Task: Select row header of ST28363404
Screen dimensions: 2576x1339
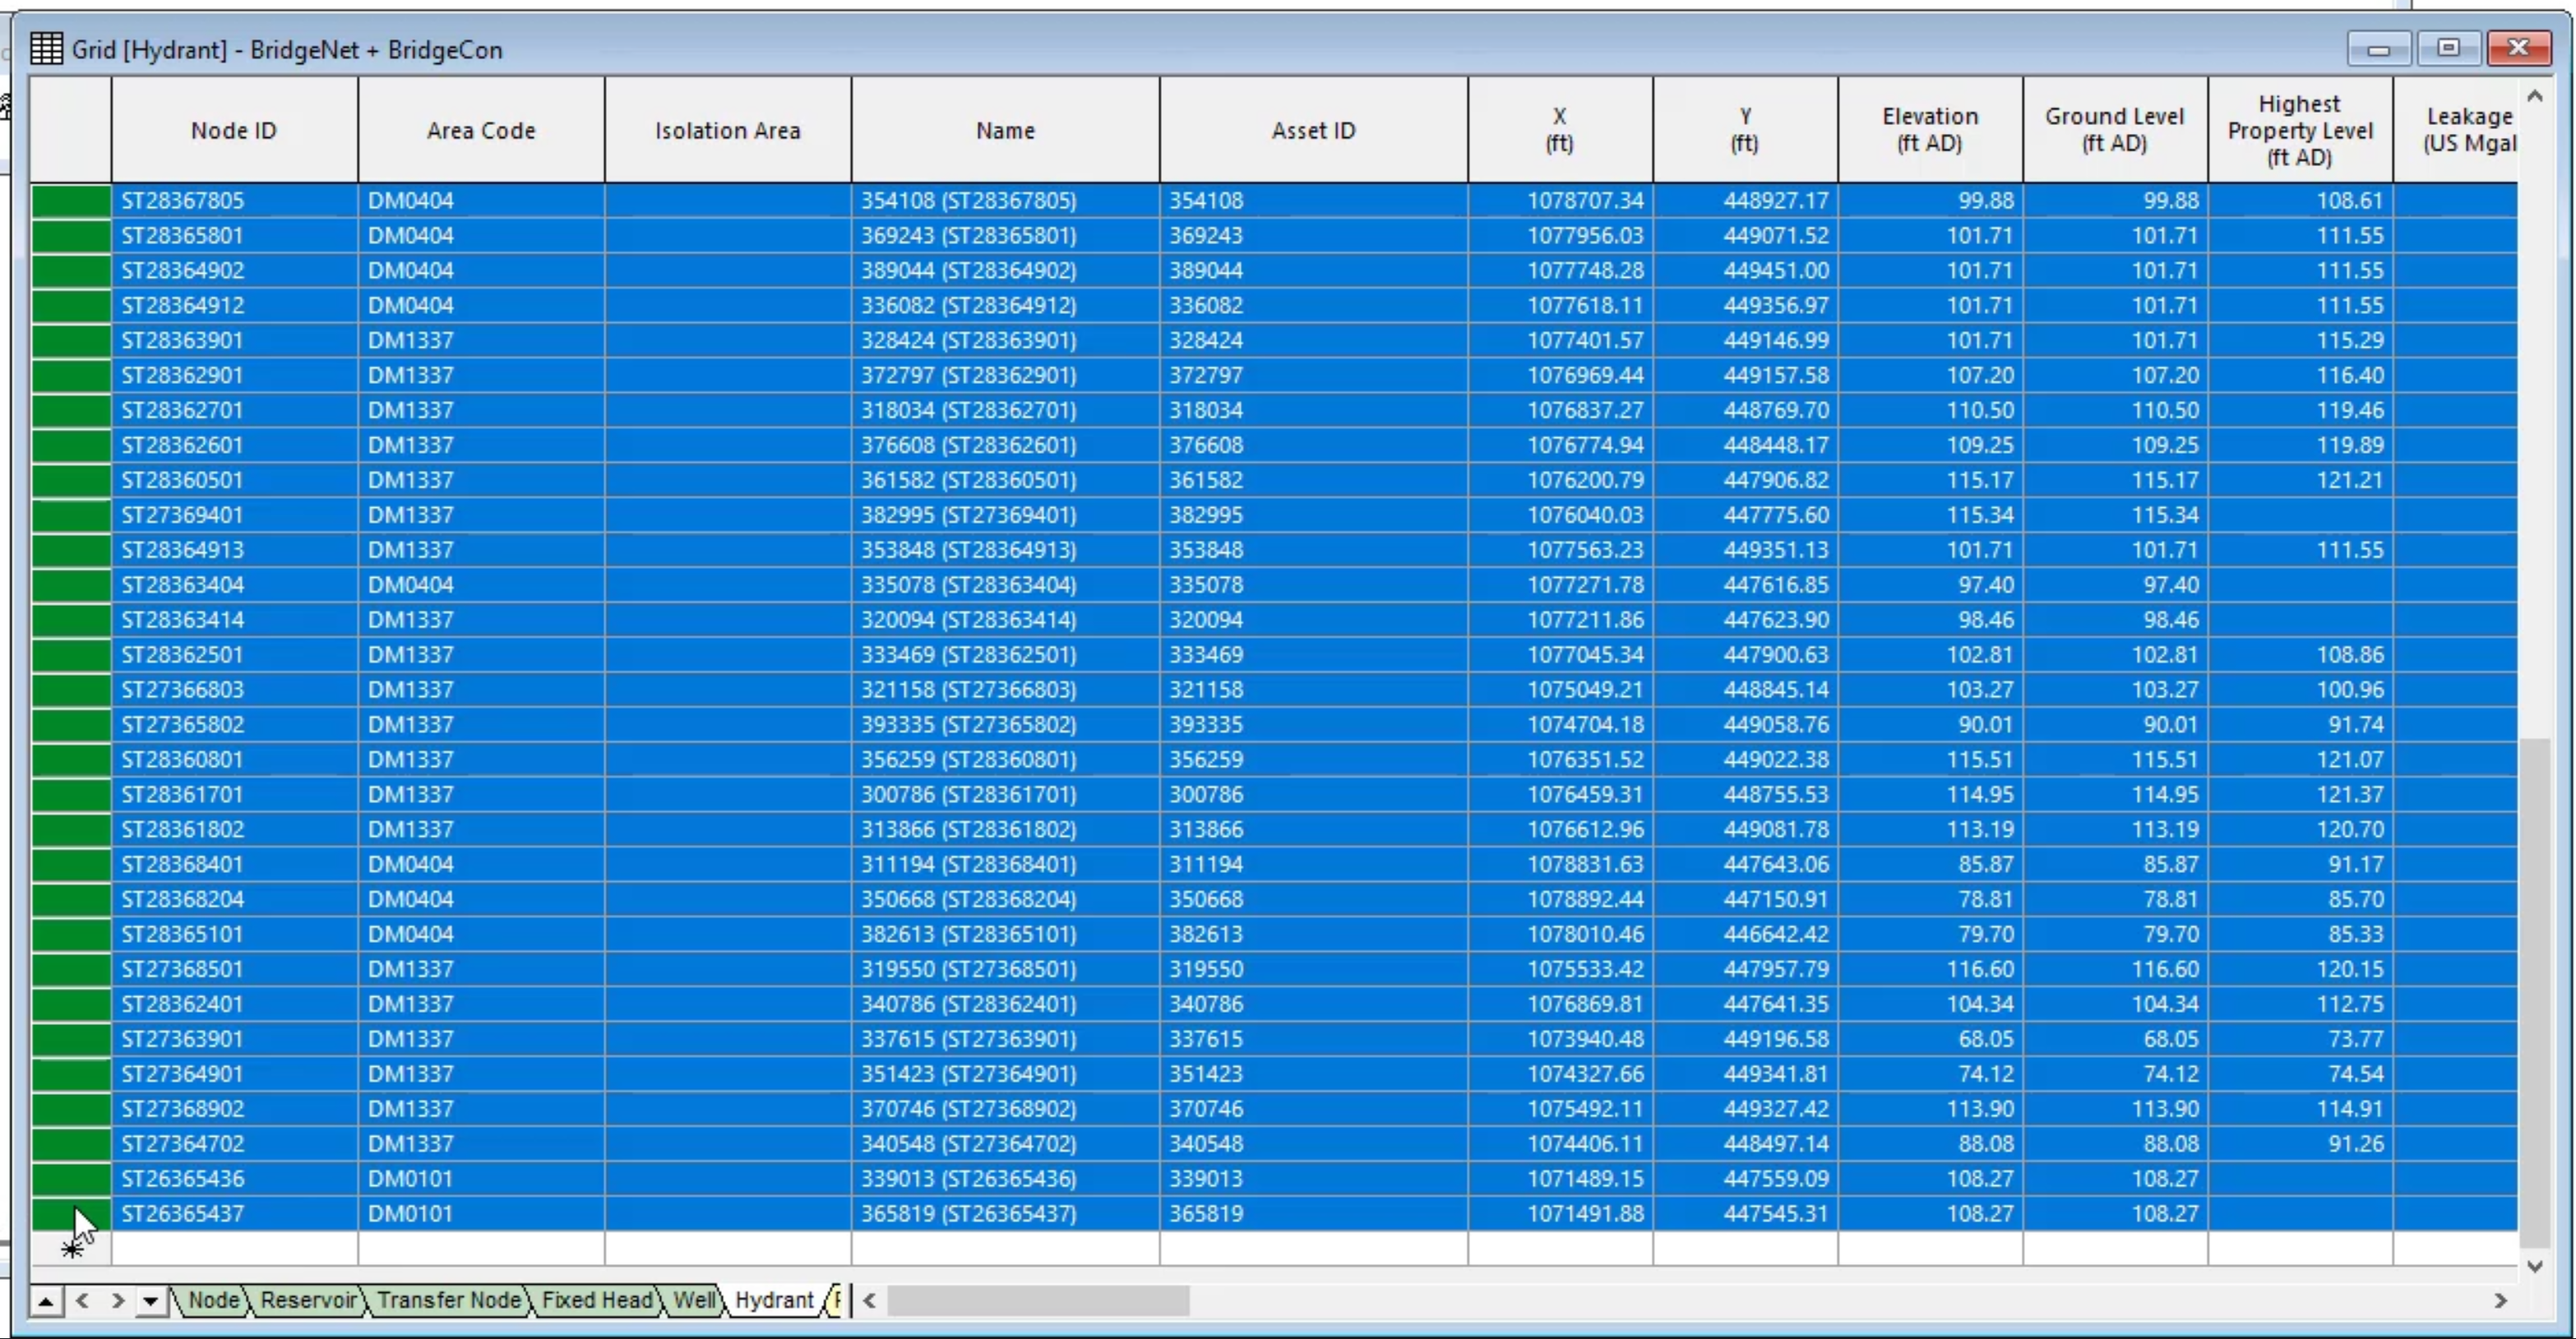Action: tap(70, 585)
